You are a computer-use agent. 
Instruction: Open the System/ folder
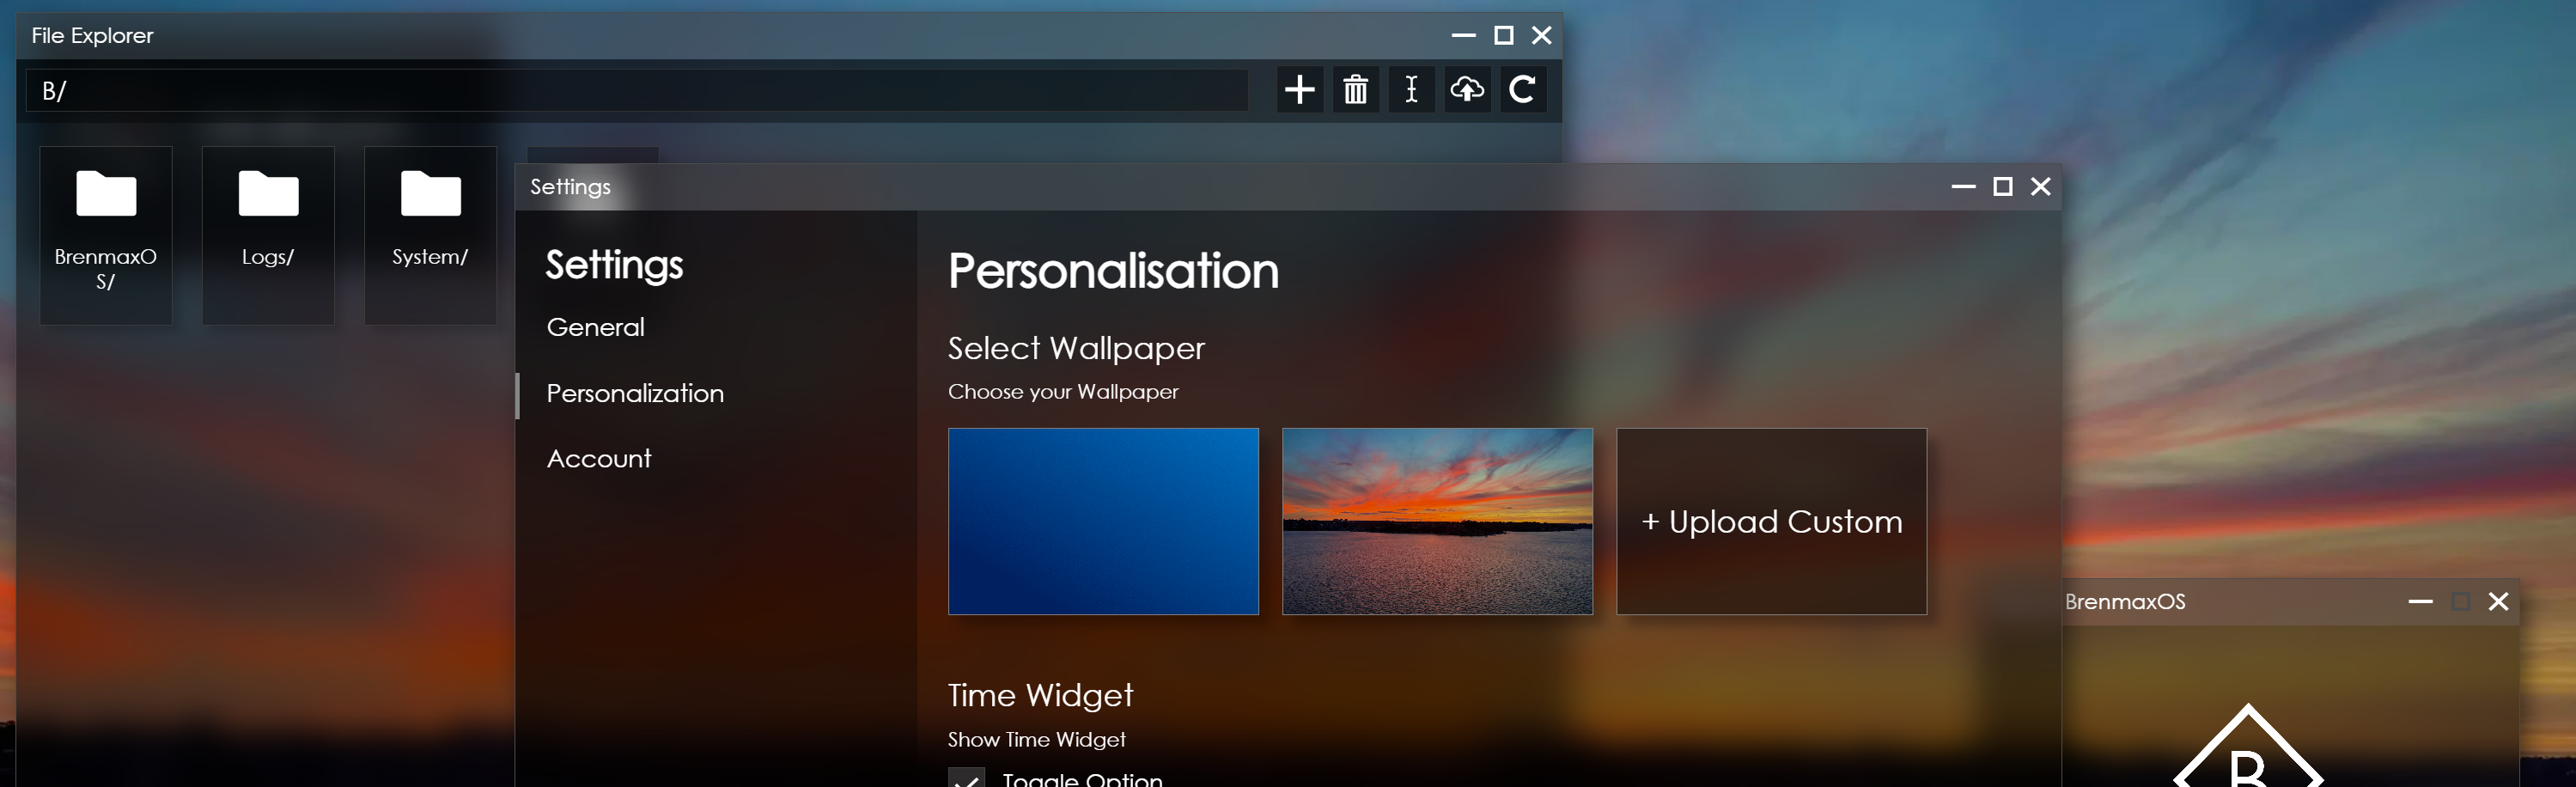point(430,235)
